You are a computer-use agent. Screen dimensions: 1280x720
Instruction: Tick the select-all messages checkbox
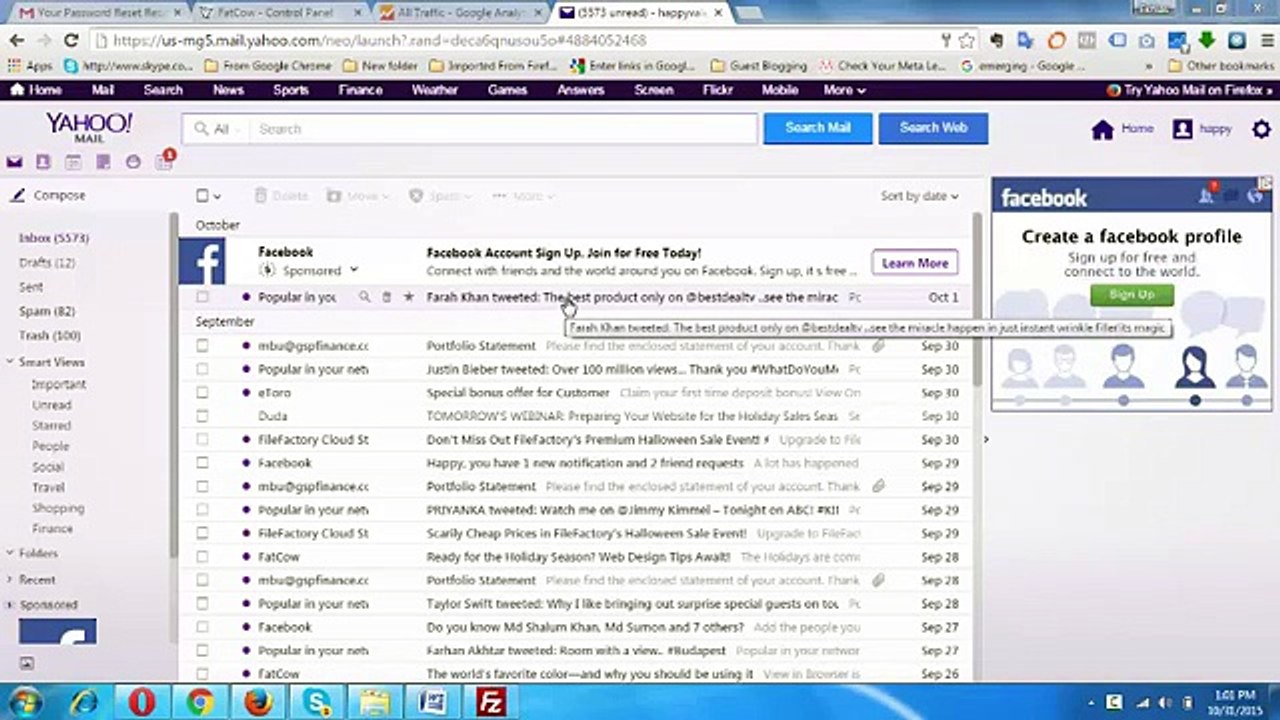click(202, 196)
